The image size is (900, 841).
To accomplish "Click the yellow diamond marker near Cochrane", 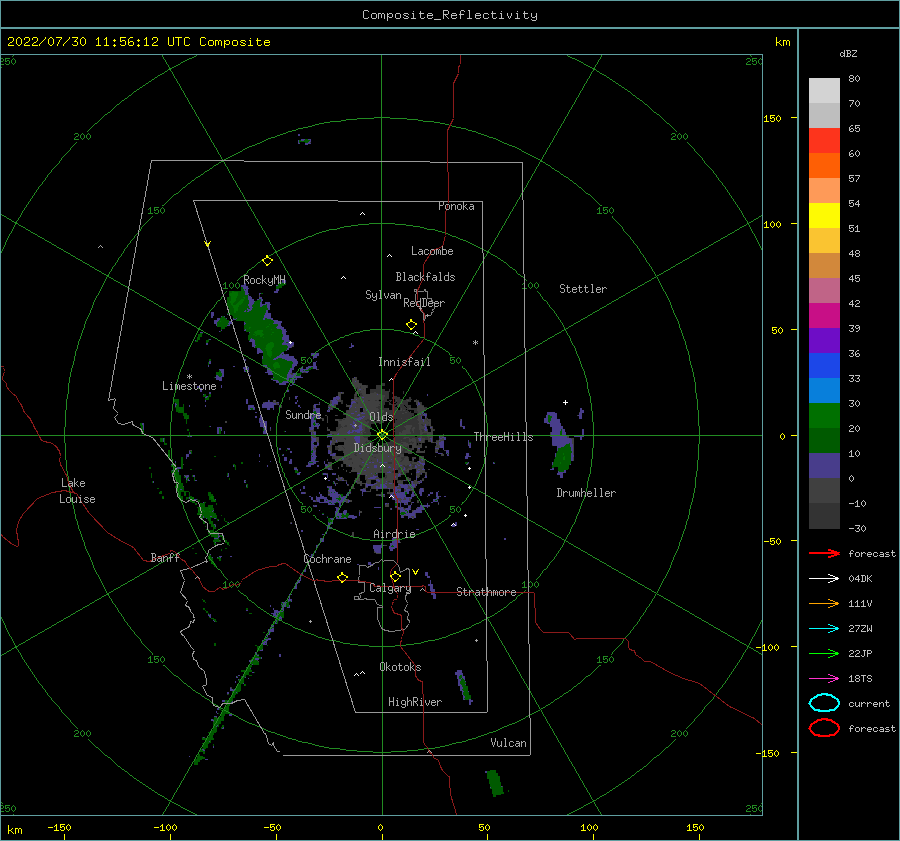I will 343,577.
